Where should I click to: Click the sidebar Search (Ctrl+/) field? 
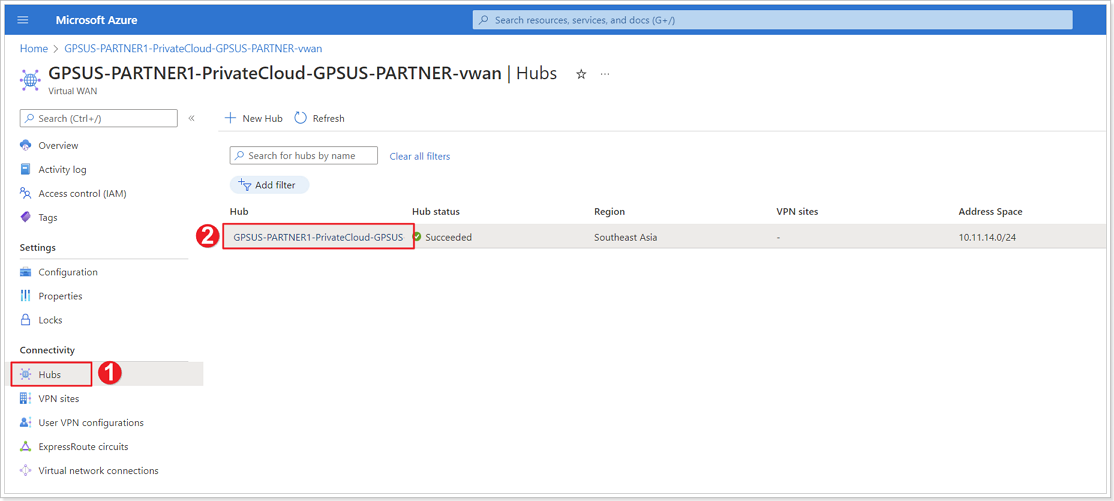[99, 119]
